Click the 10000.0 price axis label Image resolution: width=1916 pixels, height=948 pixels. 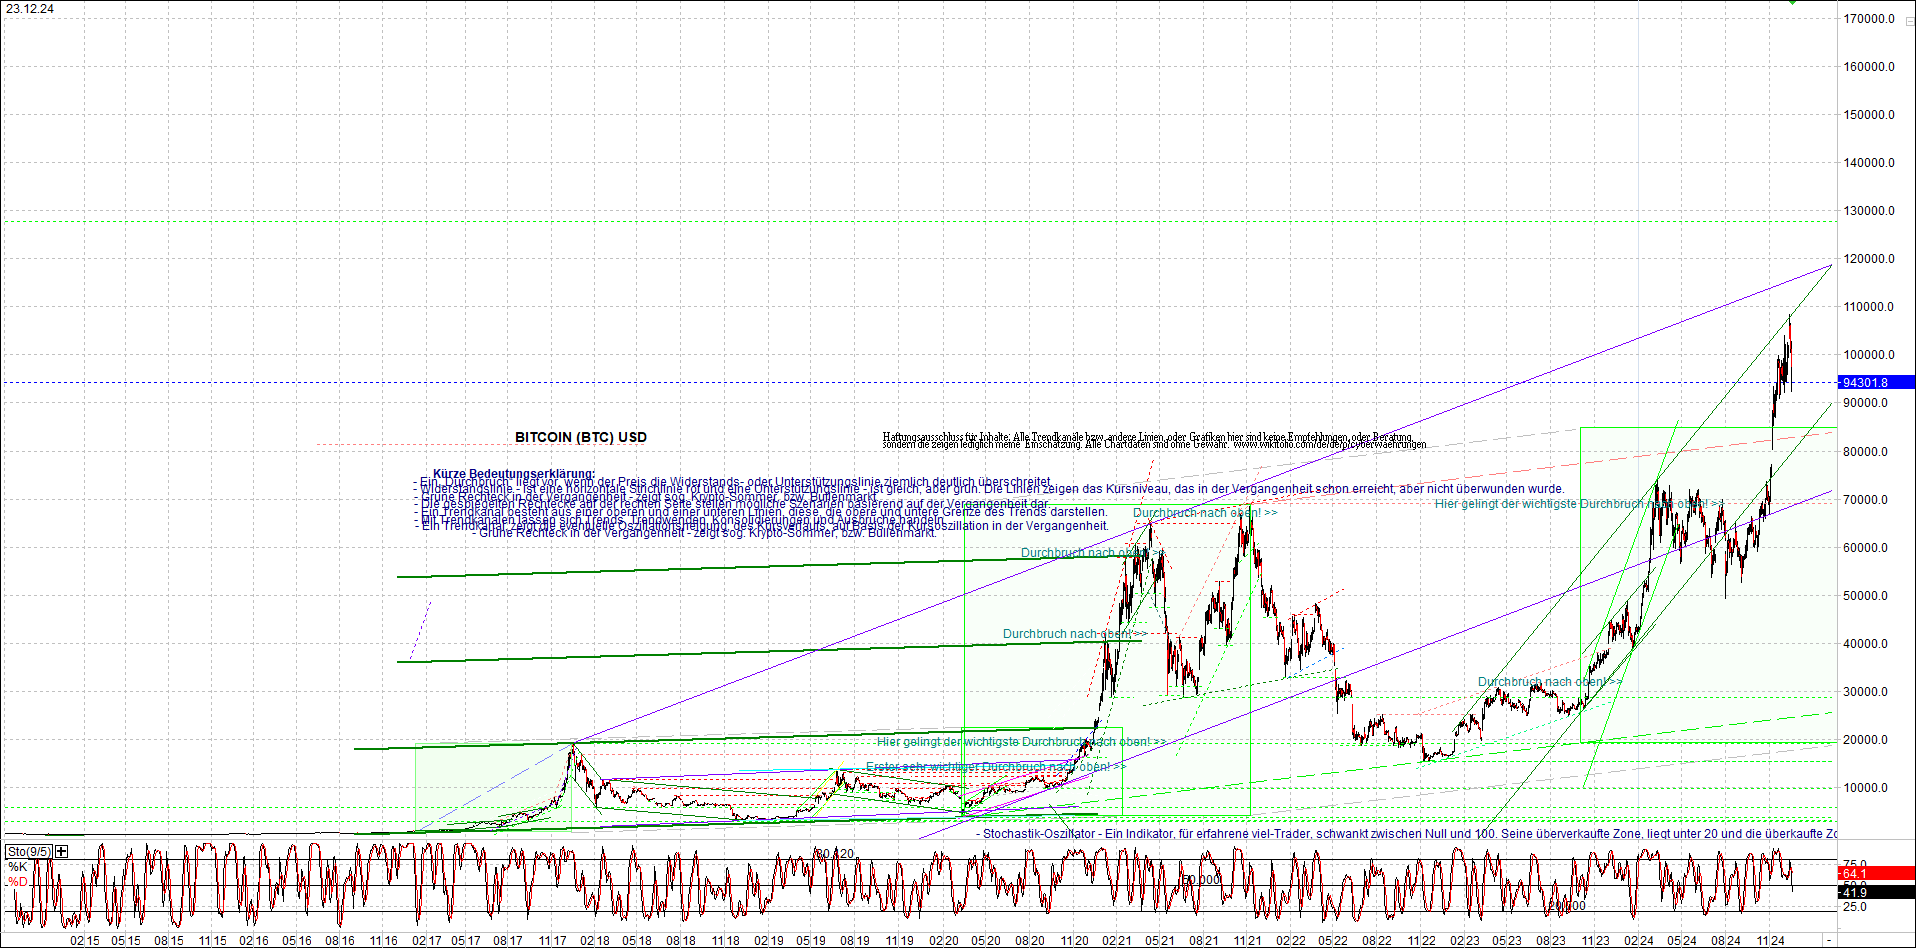coord(1866,788)
